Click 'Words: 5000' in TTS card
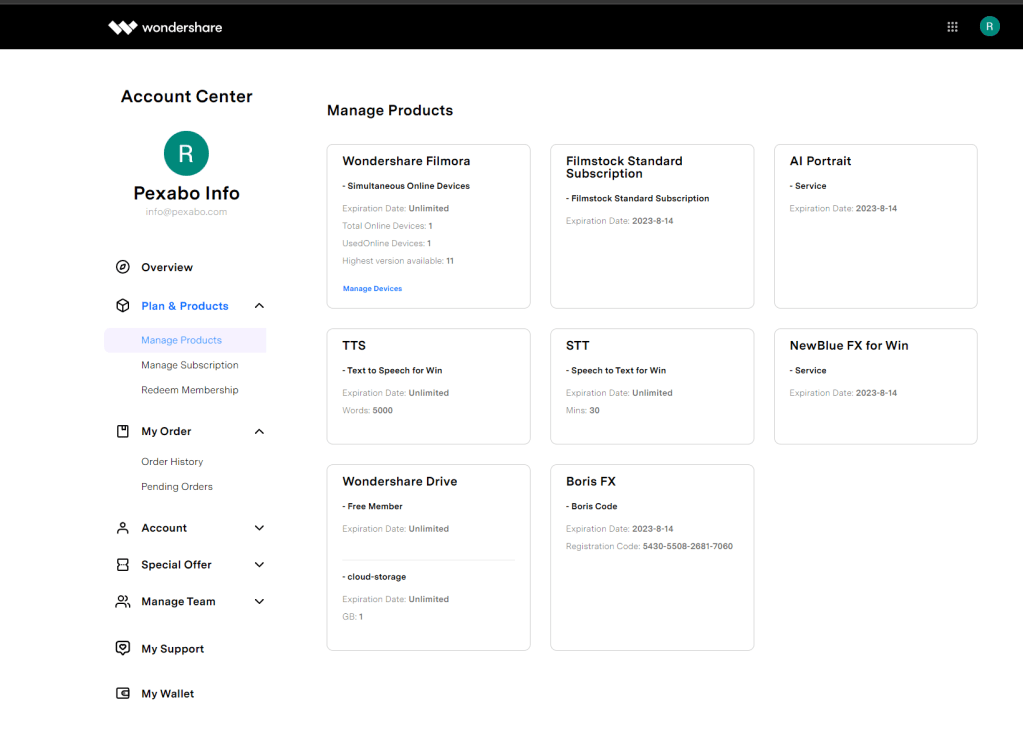The image size is (1023, 738). pos(367,410)
